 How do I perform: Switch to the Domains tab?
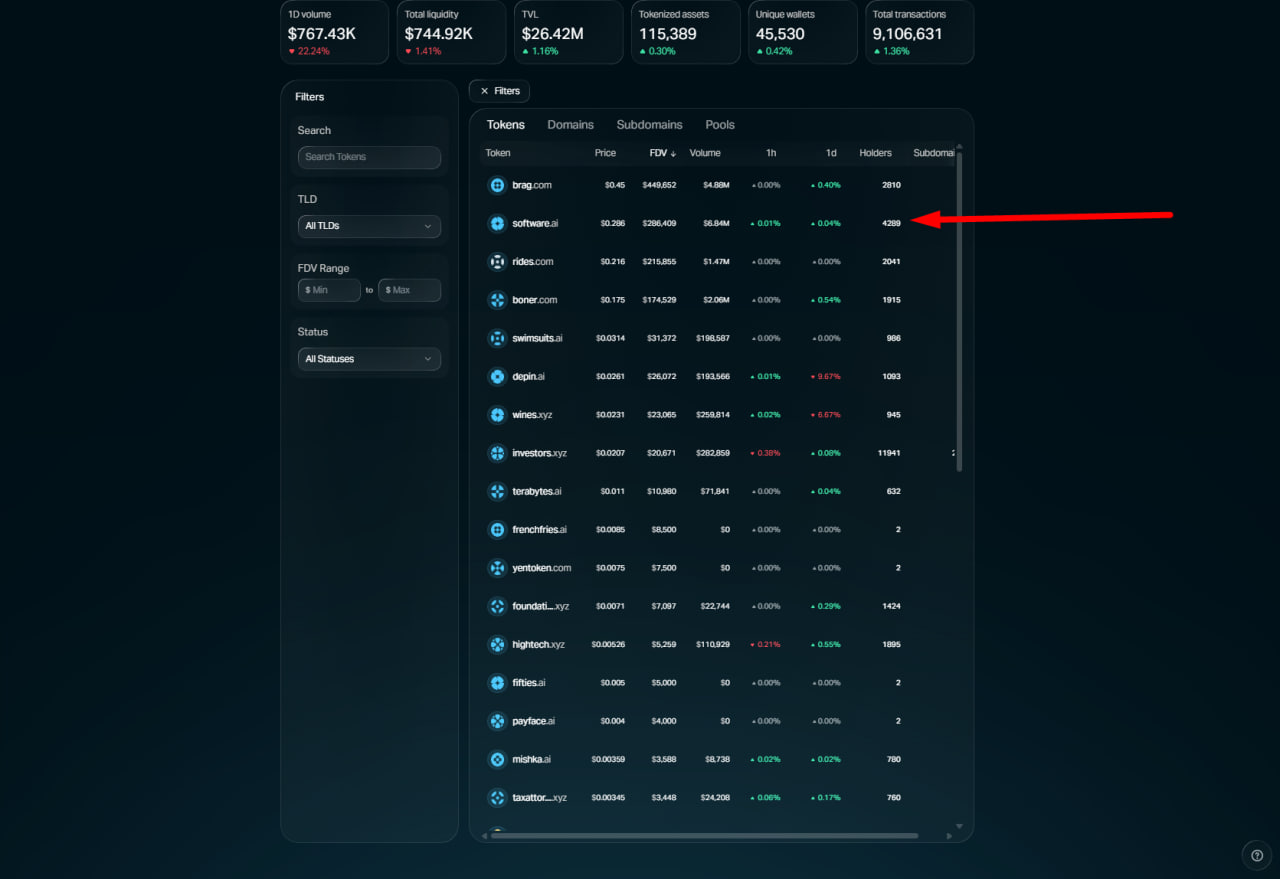tap(570, 125)
